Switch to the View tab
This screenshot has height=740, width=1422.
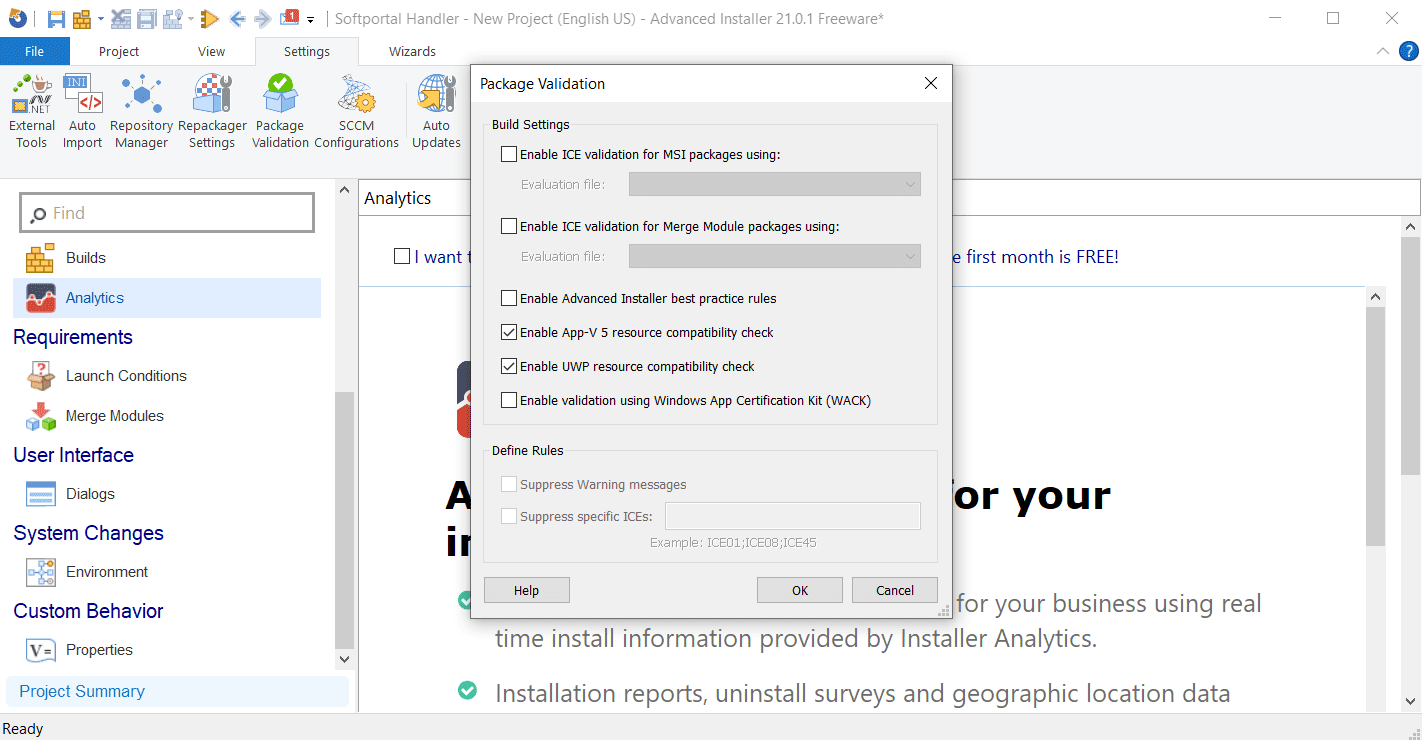click(x=212, y=51)
